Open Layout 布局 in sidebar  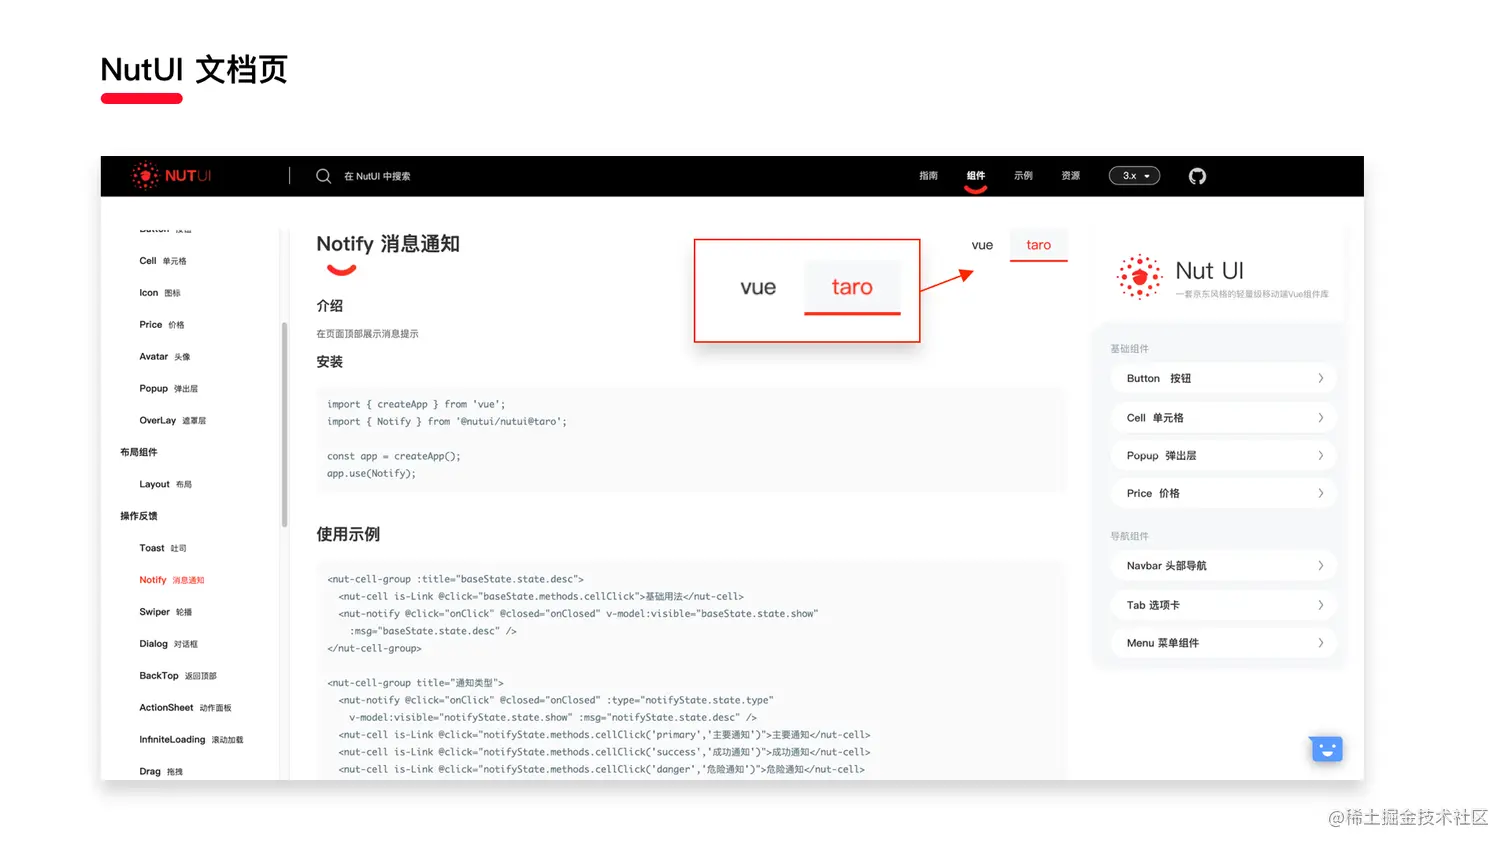166,484
